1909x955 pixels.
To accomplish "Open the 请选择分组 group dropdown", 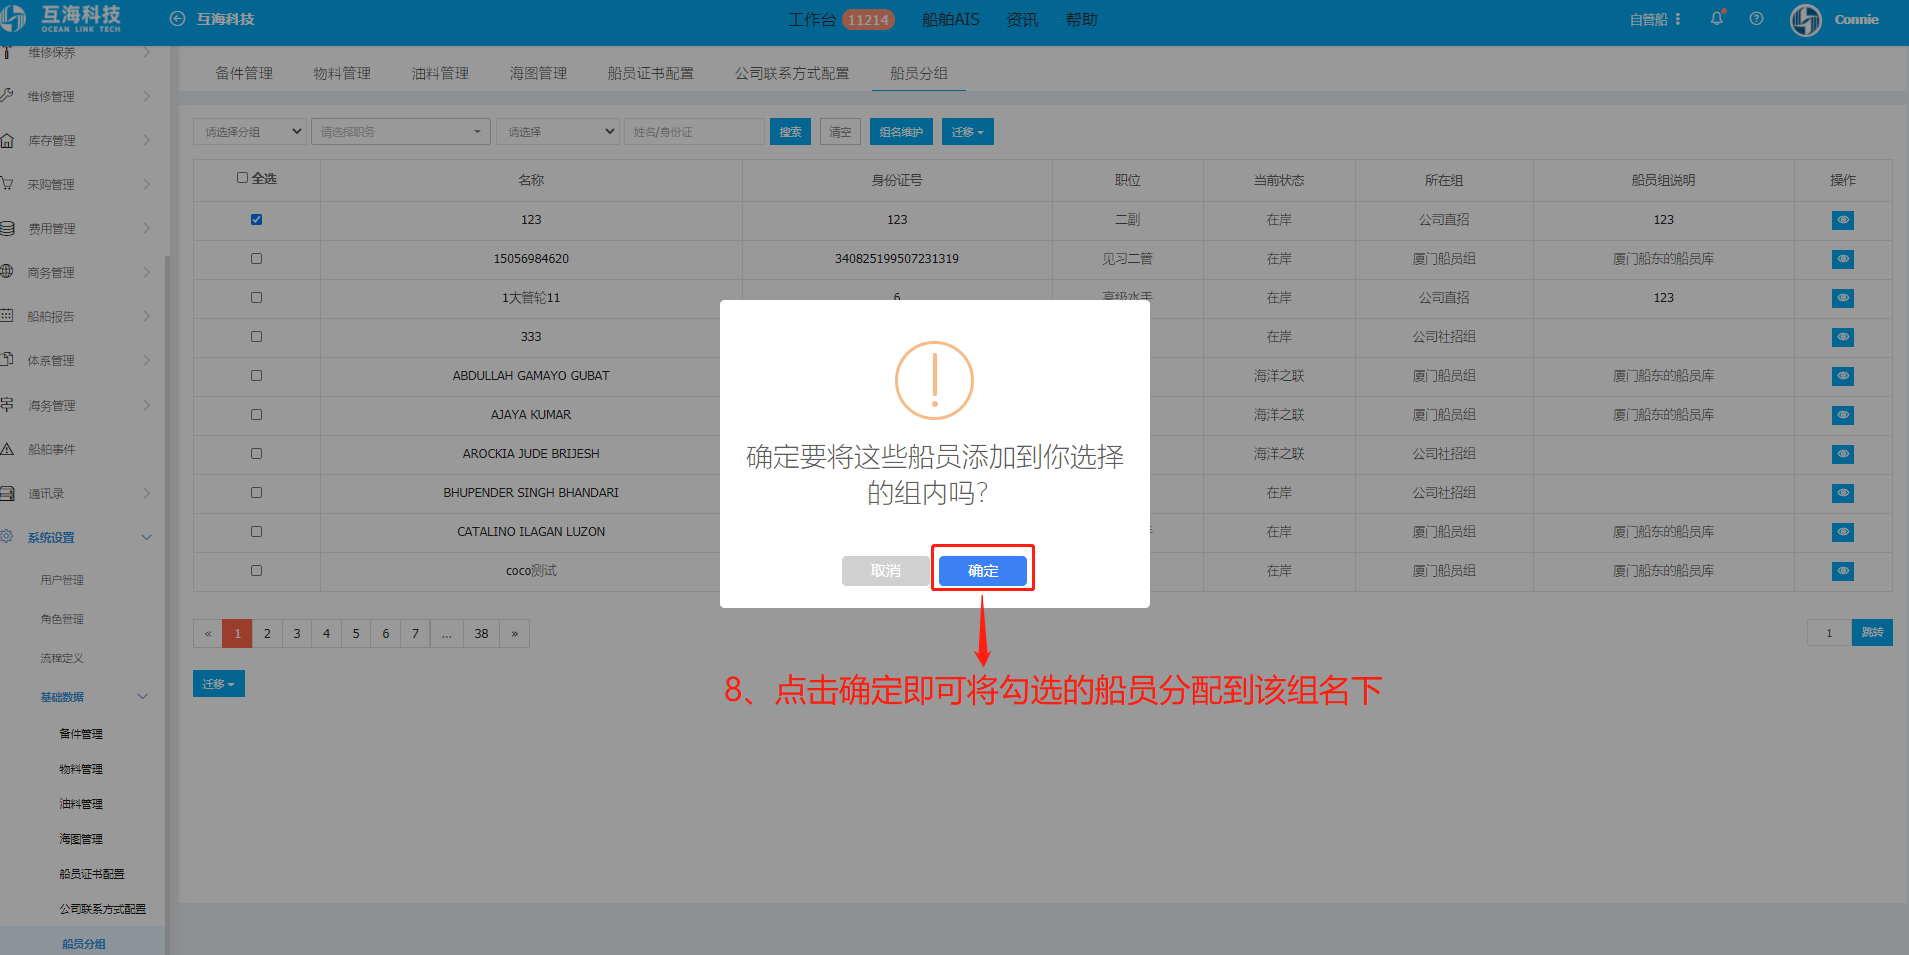I will coord(250,132).
